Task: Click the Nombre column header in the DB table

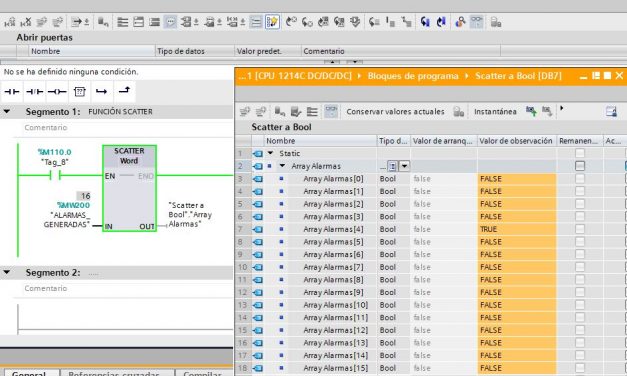Action: point(320,141)
